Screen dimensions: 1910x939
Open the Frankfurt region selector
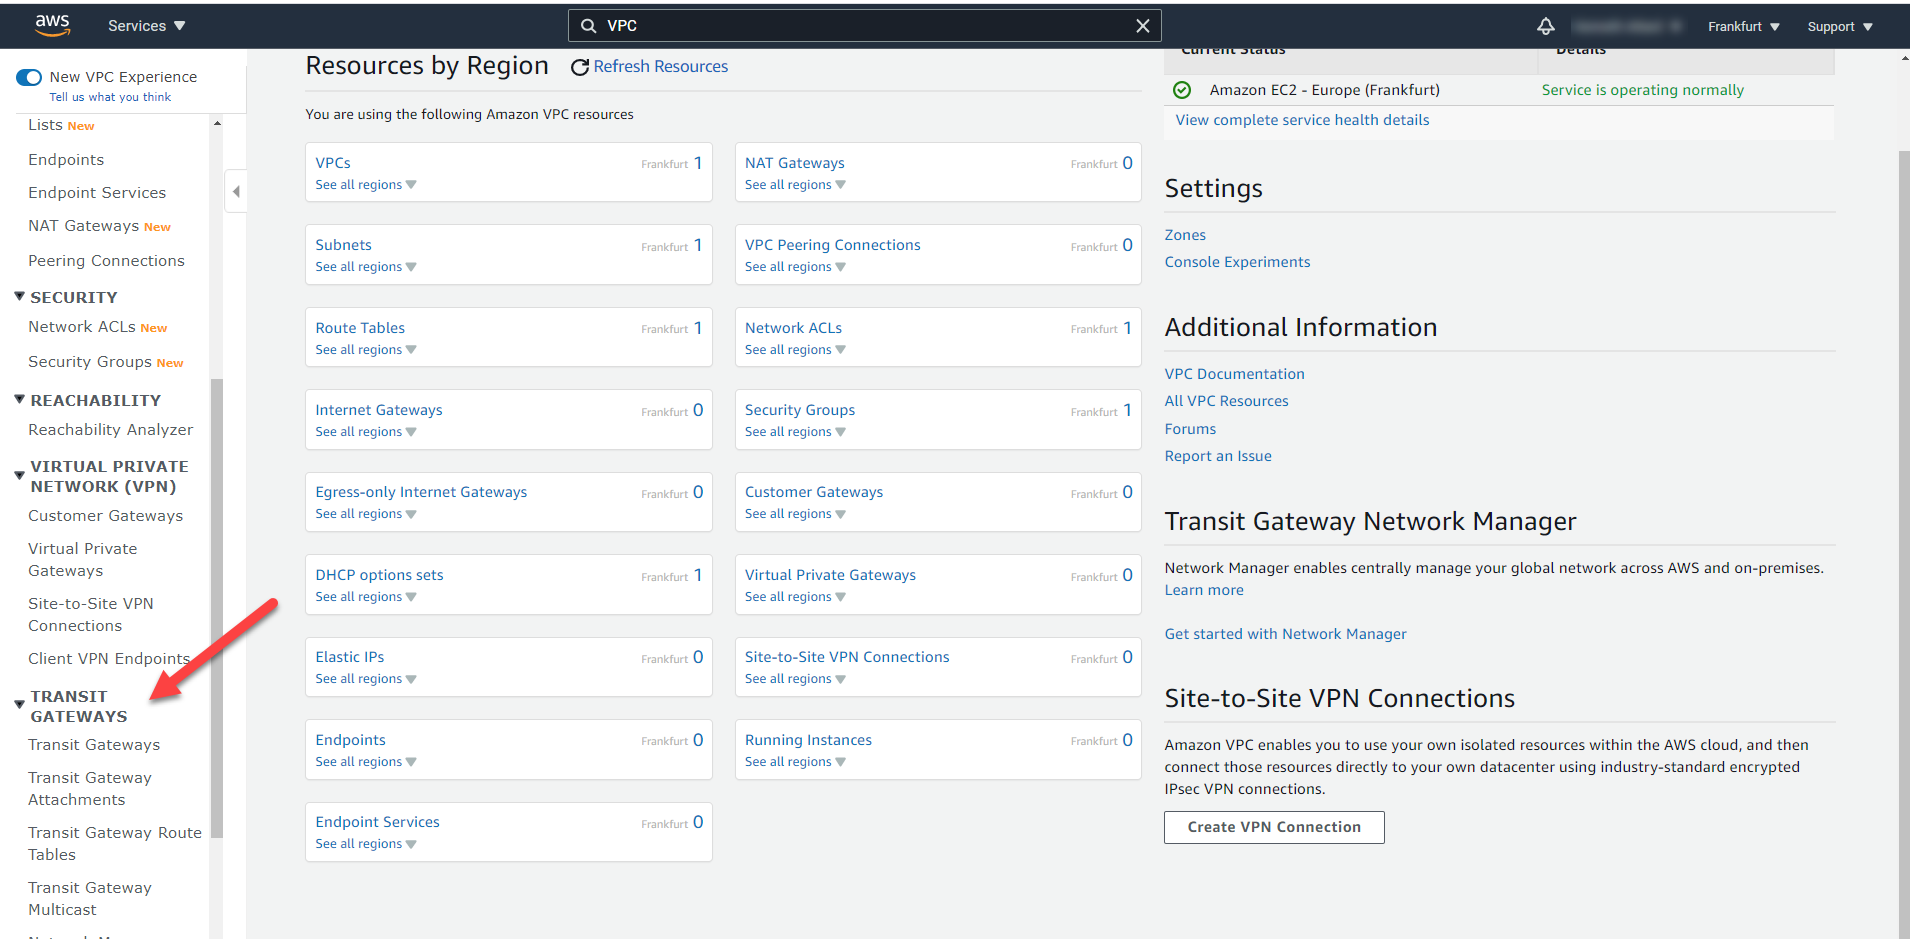click(x=1742, y=25)
